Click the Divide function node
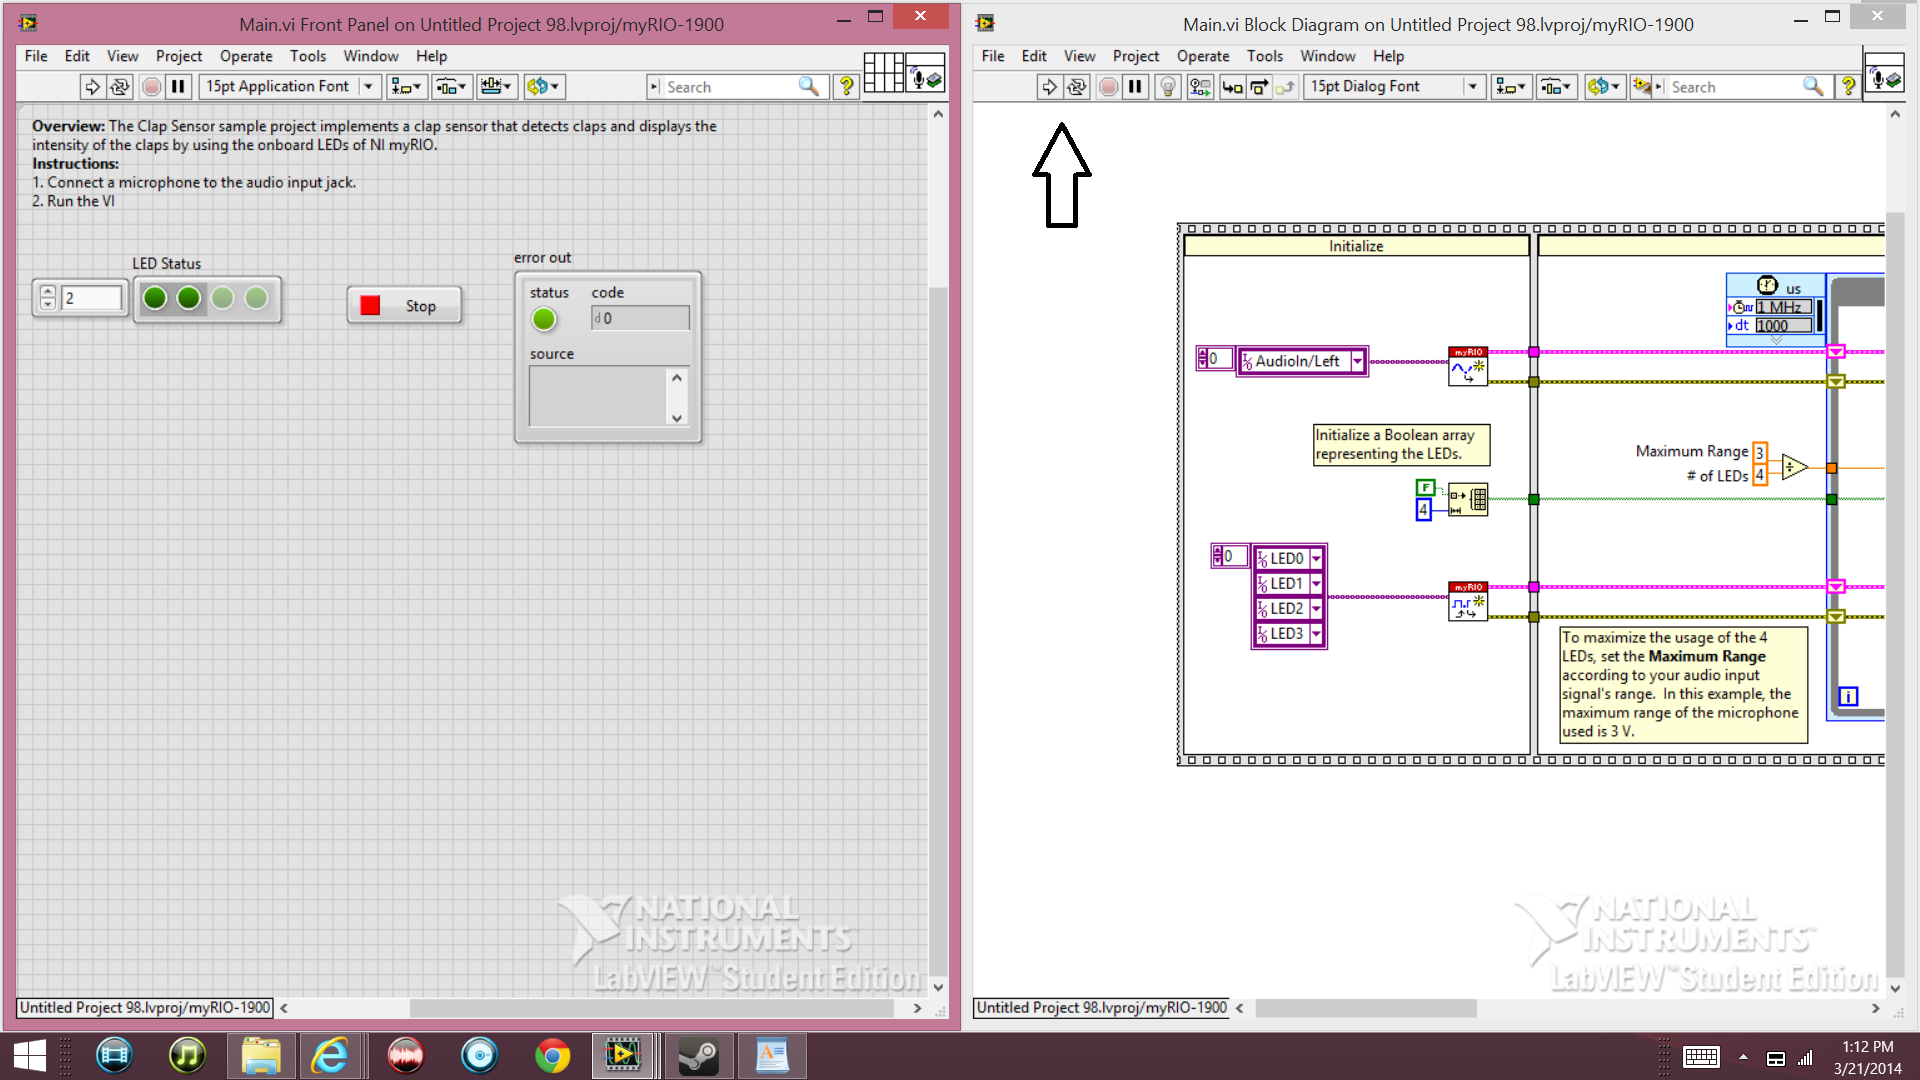Screen dimensions: 1920x1080 [1794, 466]
